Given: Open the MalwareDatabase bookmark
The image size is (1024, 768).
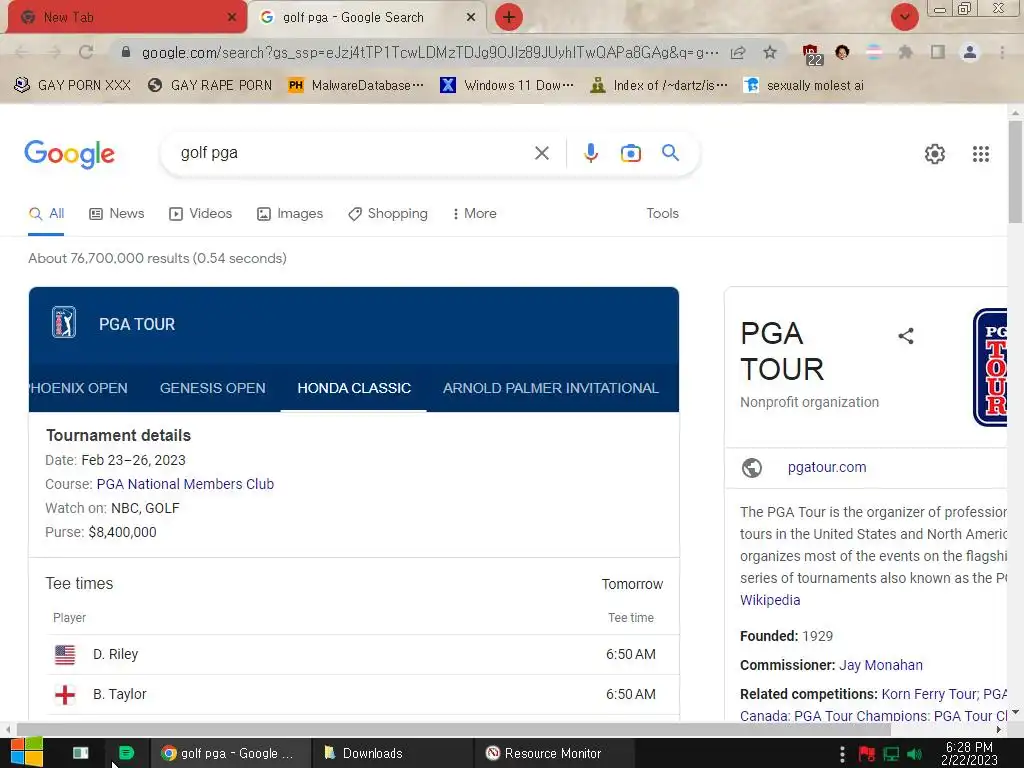Looking at the screenshot, I should pos(356,86).
